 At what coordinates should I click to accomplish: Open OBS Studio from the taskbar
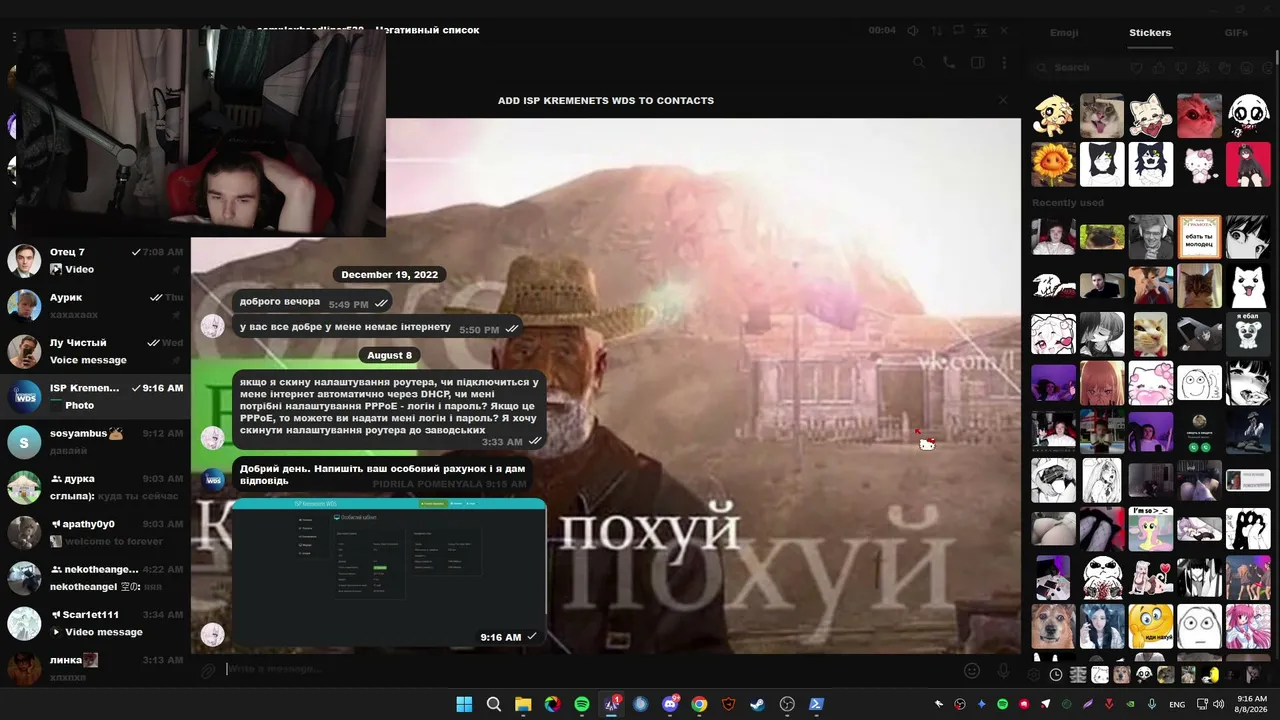[787, 704]
